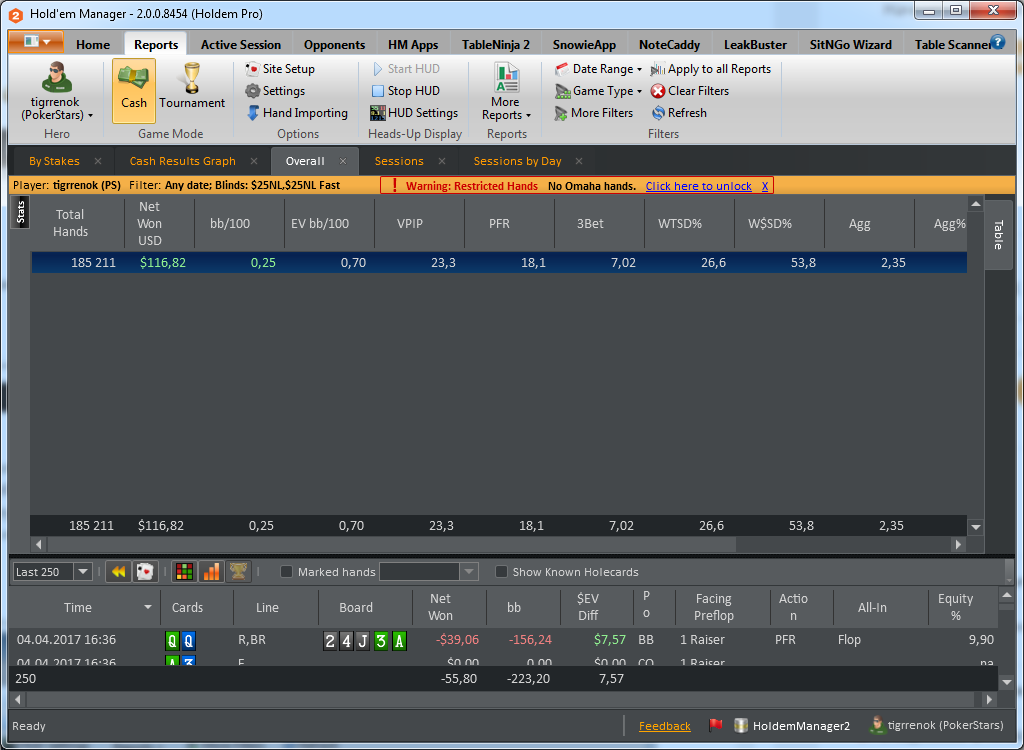Expand the Last 250 hands dropdown
Viewport: 1024px width, 750px height.
pyautogui.click(x=83, y=572)
